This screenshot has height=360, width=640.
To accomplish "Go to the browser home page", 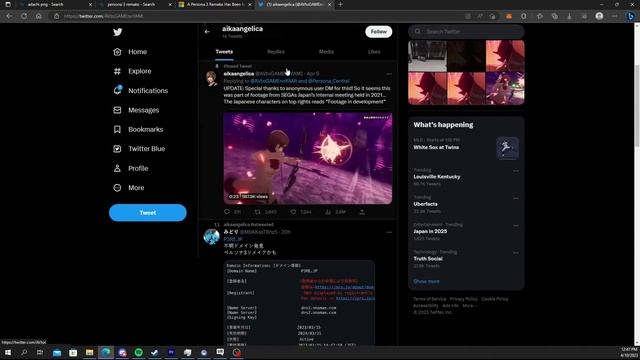I will 38,16.
